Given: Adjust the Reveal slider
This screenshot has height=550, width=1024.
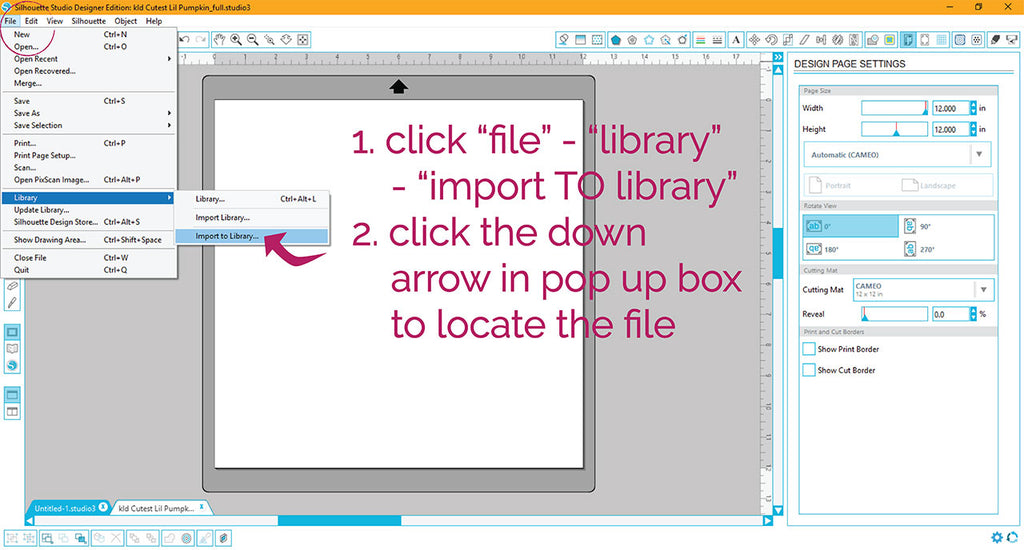Looking at the screenshot, I should click(x=864, y=314).
